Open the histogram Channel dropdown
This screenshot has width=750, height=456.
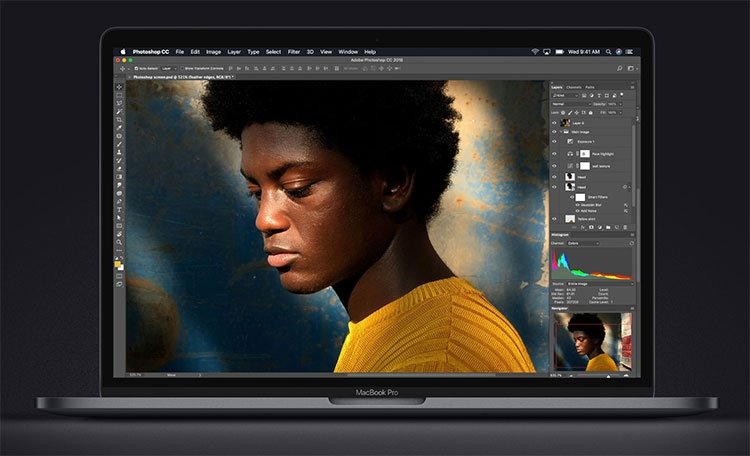pos(583,243)
